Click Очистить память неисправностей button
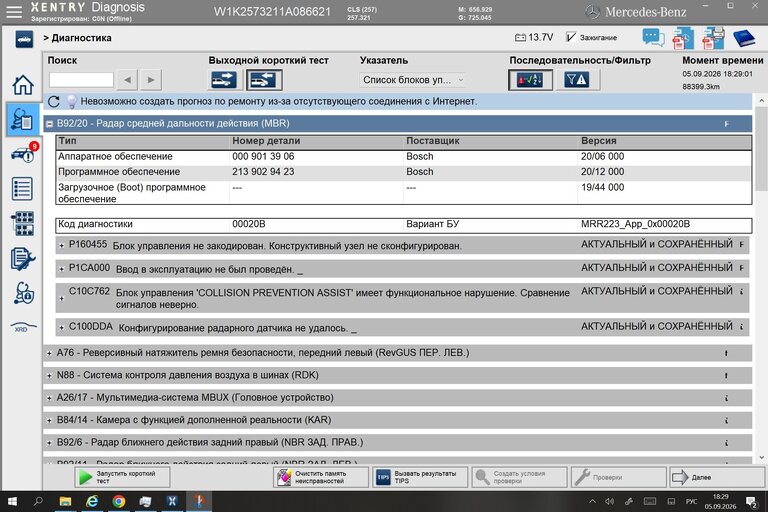Image resolution: width=768 pixels, height=512 pixels. tap(321, 477)
